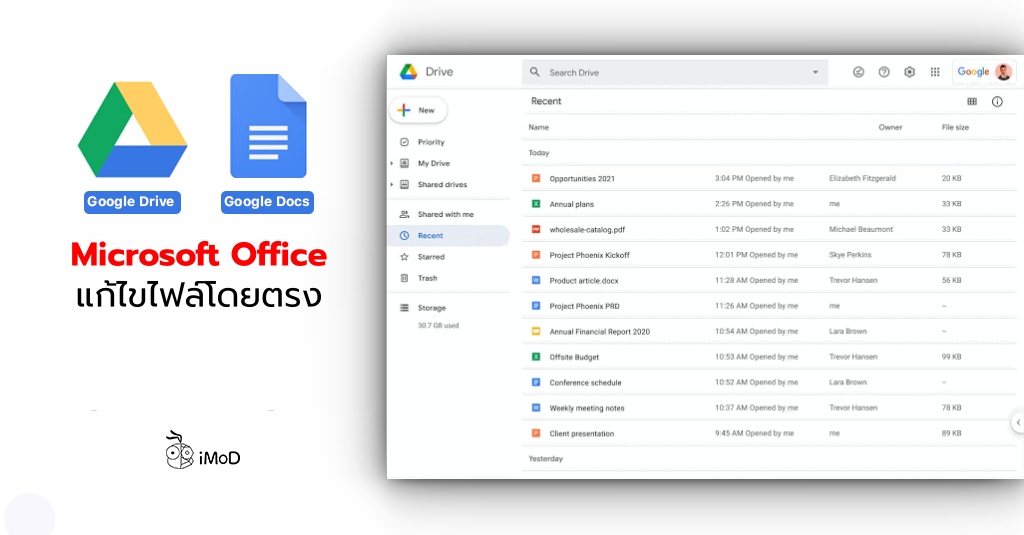Screen dimensions: 1024x535
Task: Click Sheets icon of Annual plans
Action: tap(536, 204)
